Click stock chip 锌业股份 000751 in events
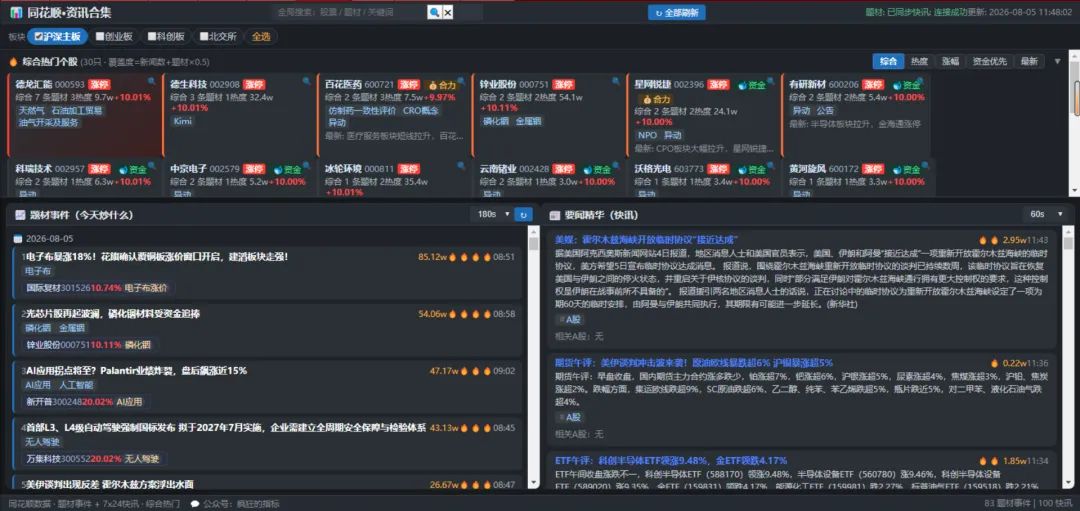The height and width of the screenshot is (511, 1080). [90, 344]
